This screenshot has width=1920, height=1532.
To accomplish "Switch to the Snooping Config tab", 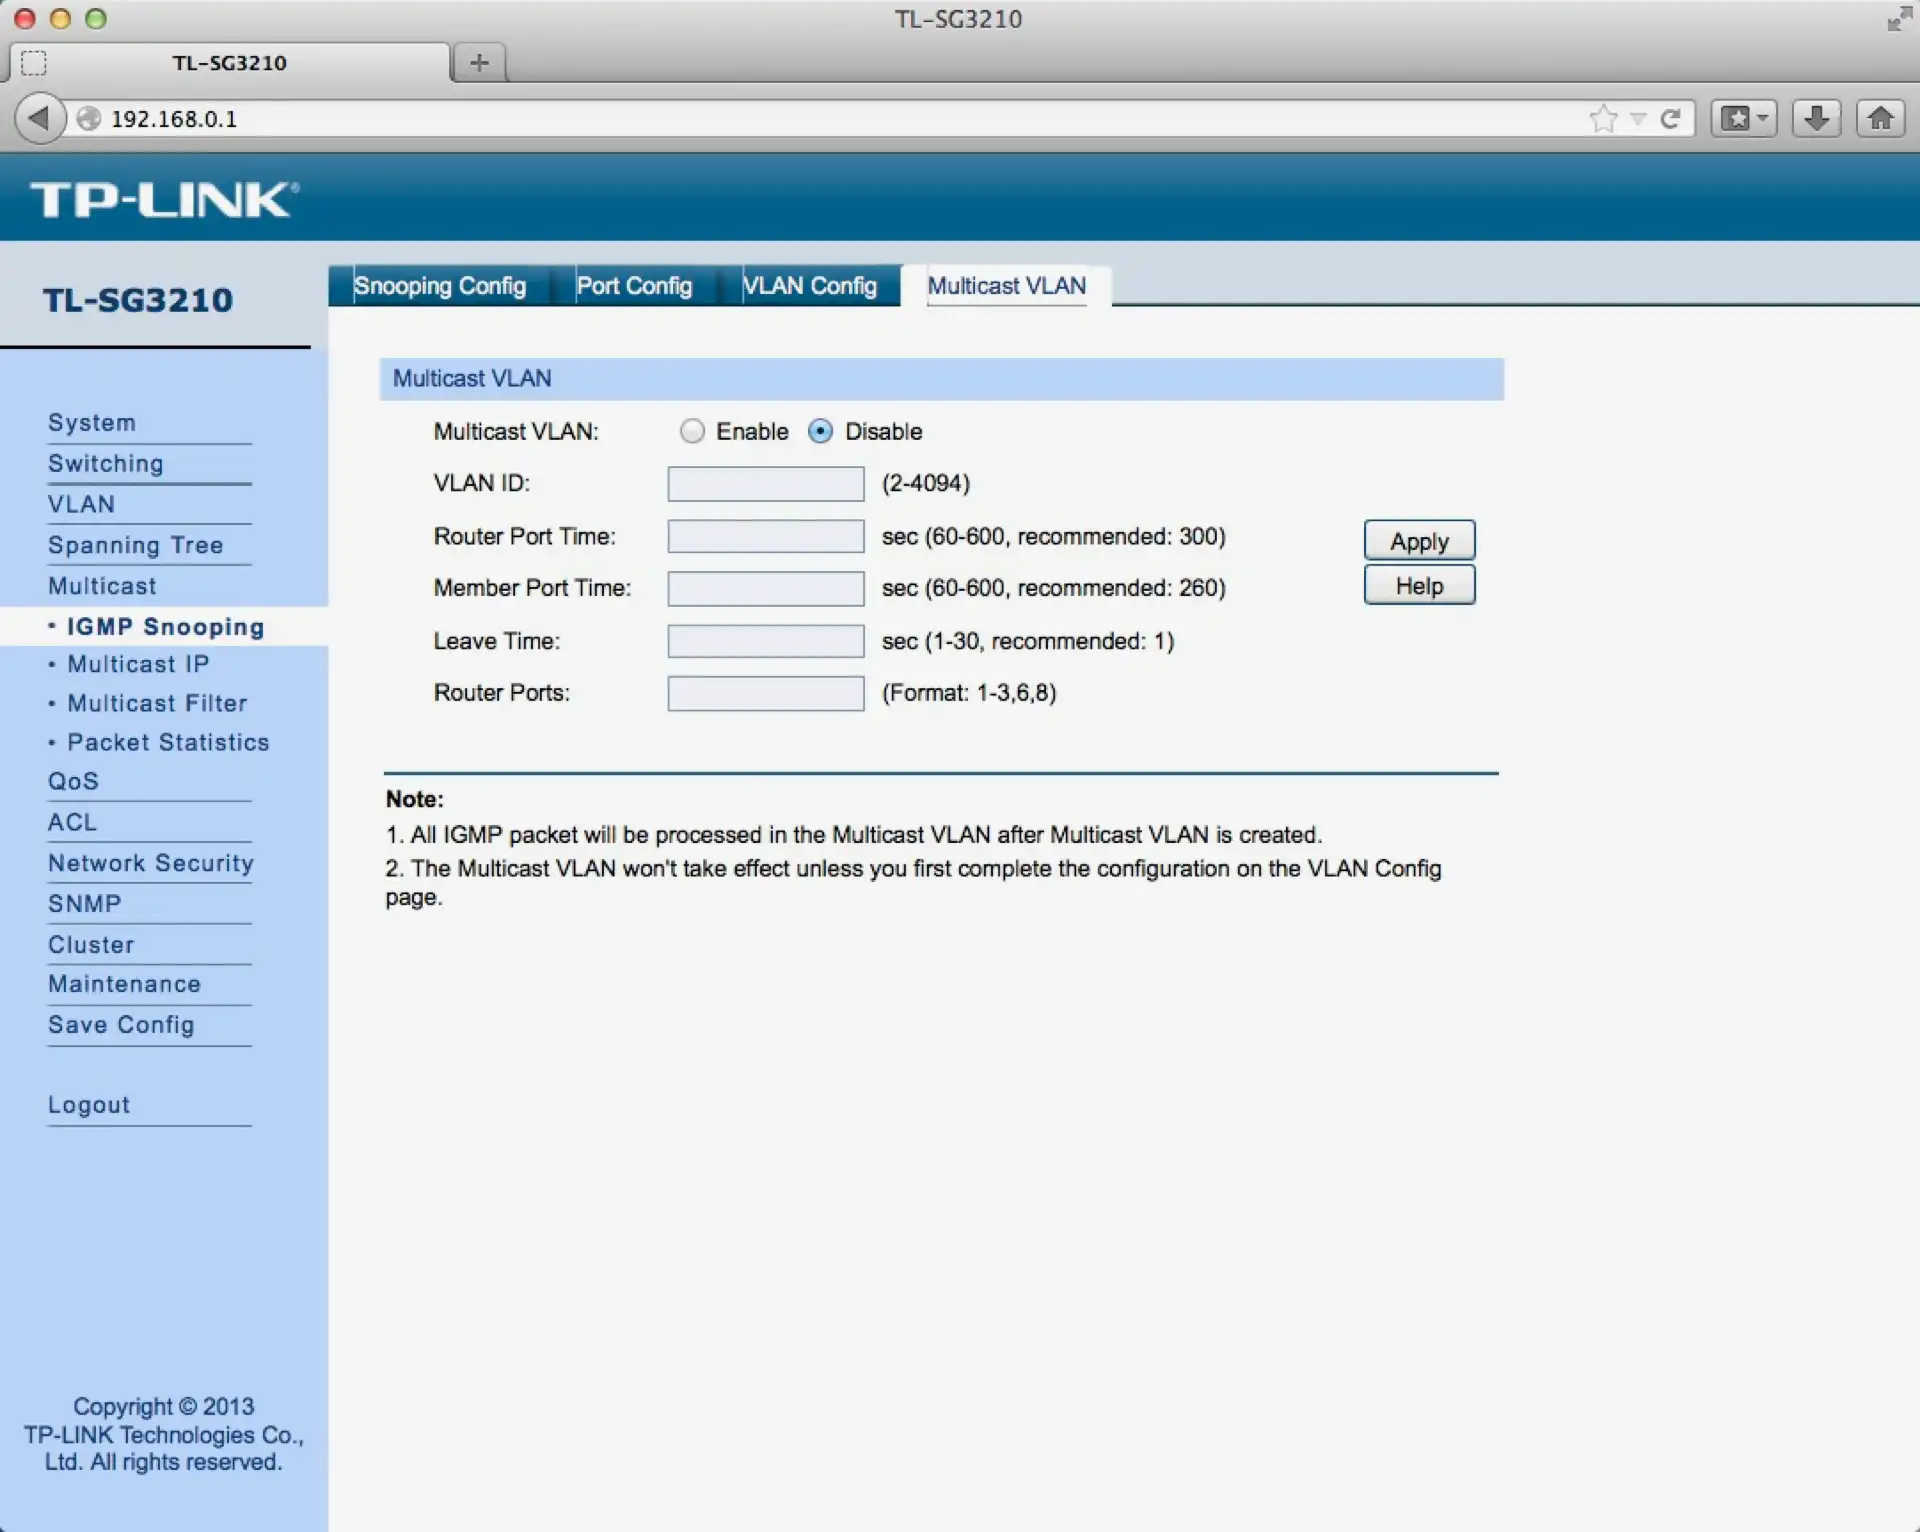I will [x=440, y=286].
